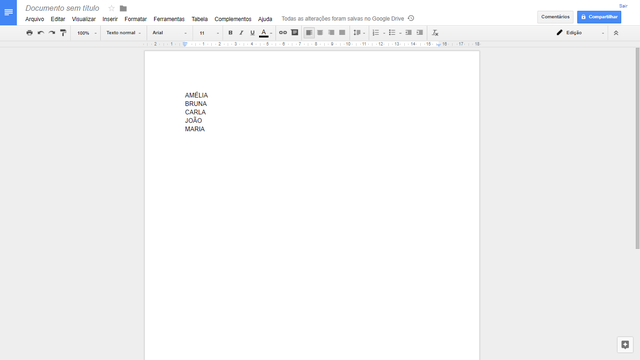Redo the last action
Image resolution: width=640 pixels, height=360 pixels.
point(52,33)
